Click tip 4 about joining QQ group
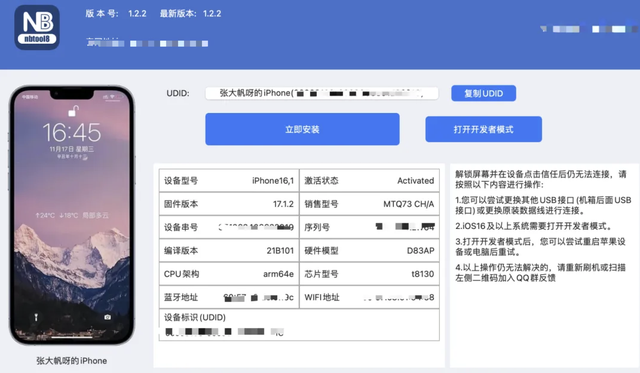This screenshot has width=640, height=373. [540, 273]
